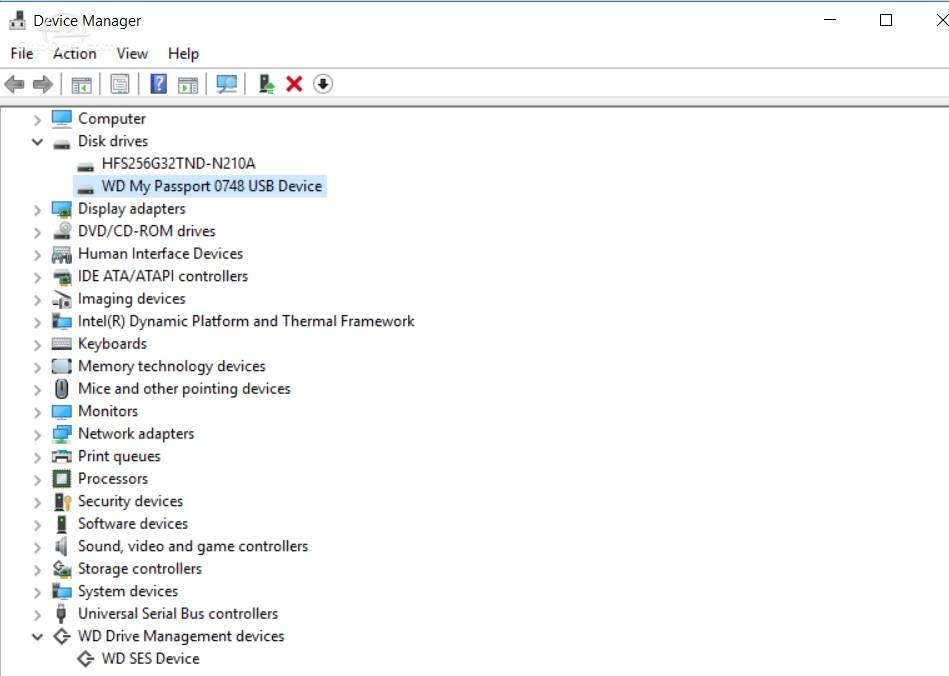Expand the Display adapters node
Image resolution: width=949 pixels, height=676 pixels.
tap(37, 210)
